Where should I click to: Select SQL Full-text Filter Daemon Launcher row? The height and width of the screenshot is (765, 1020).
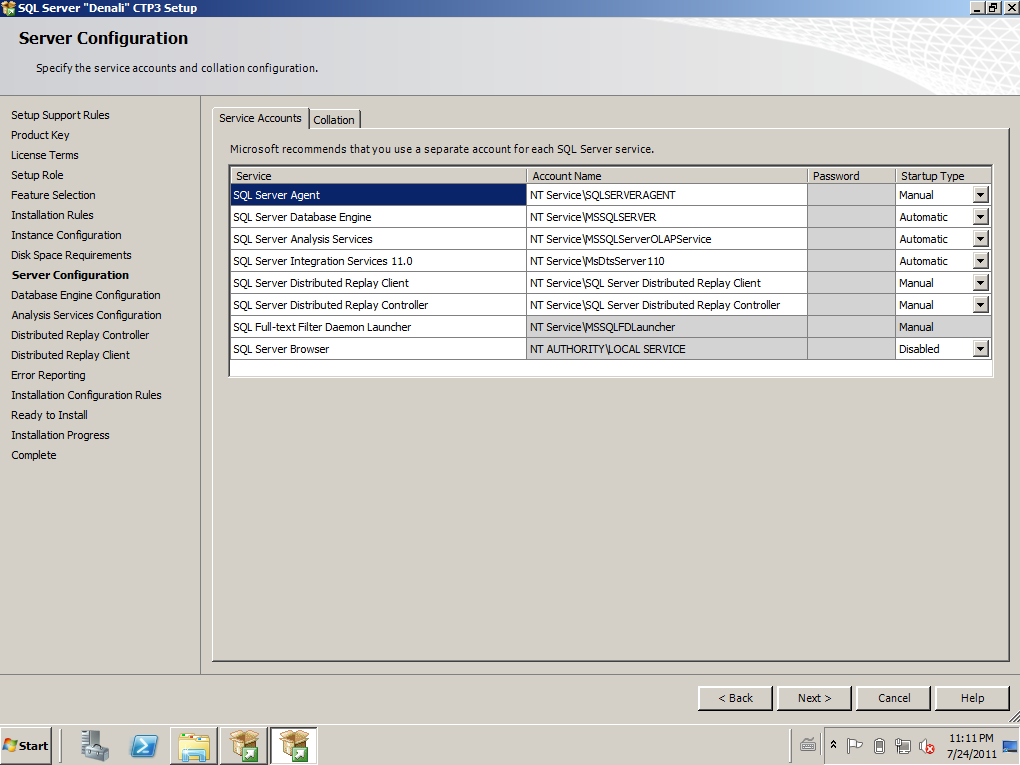379,327
